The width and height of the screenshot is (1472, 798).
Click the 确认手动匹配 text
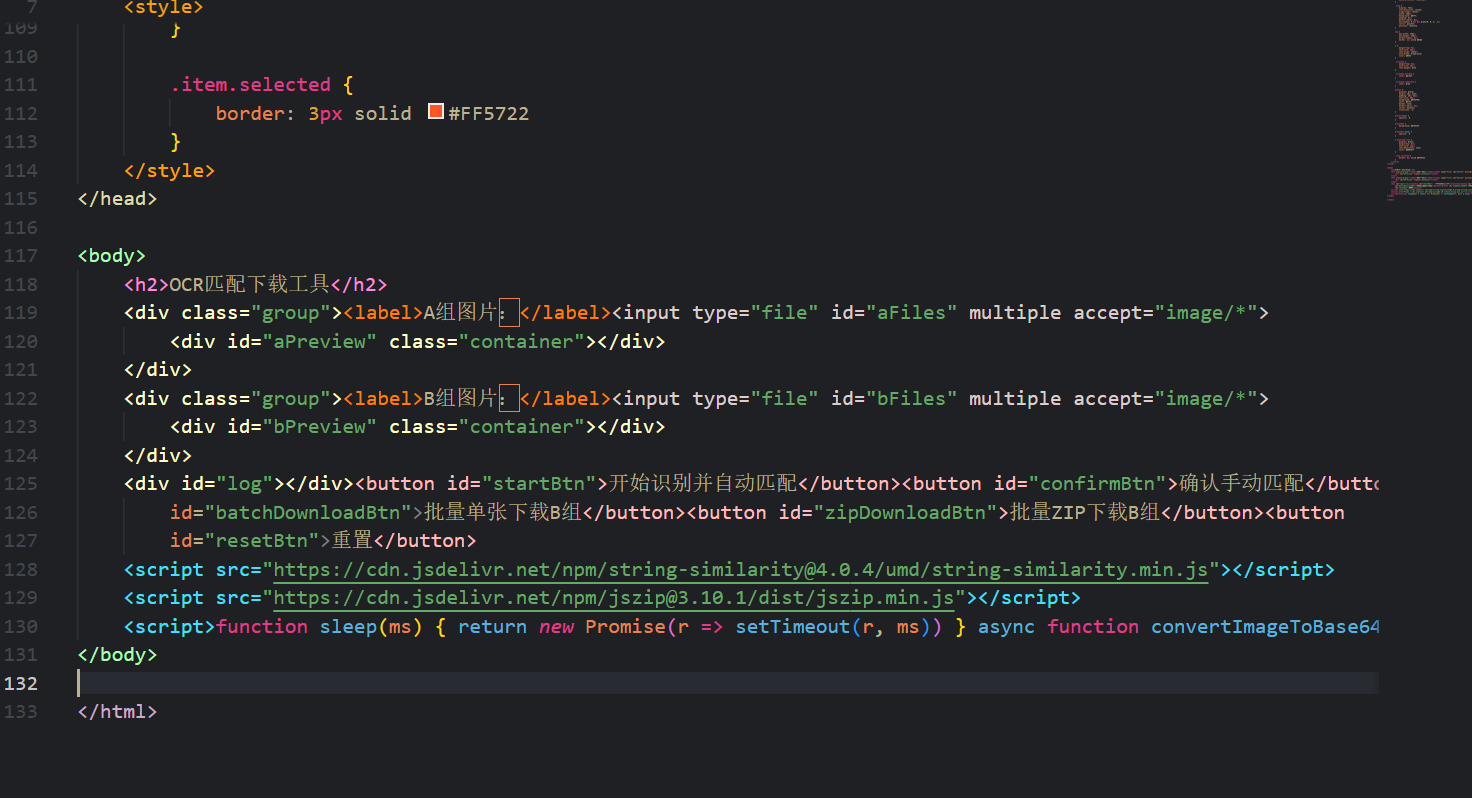(1242, 484)
